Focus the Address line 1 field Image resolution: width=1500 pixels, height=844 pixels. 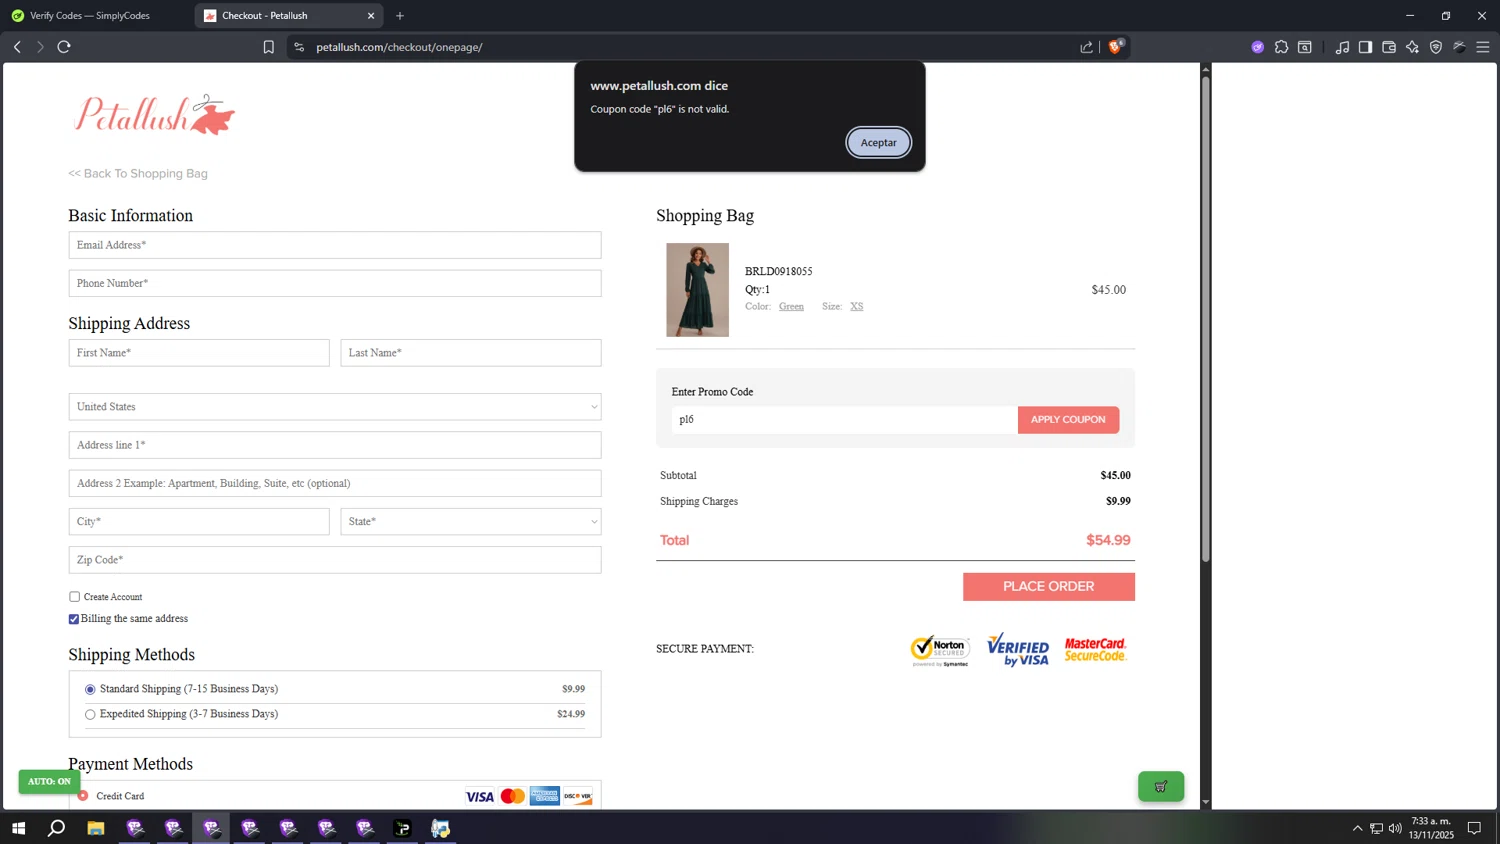click(335, 445)
